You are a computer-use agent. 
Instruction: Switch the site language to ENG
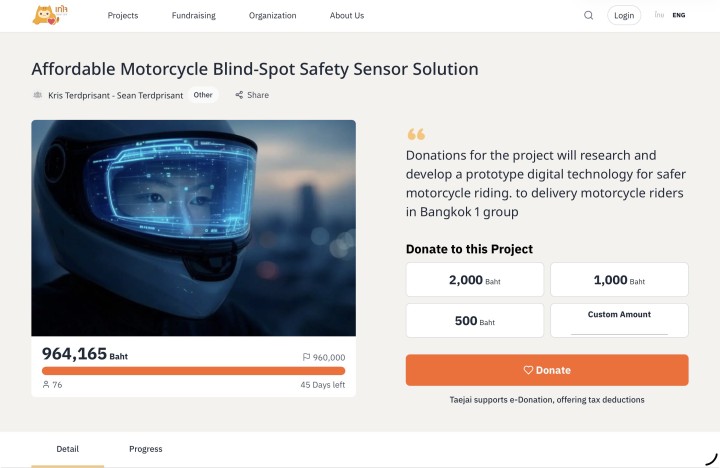[679, 15]
